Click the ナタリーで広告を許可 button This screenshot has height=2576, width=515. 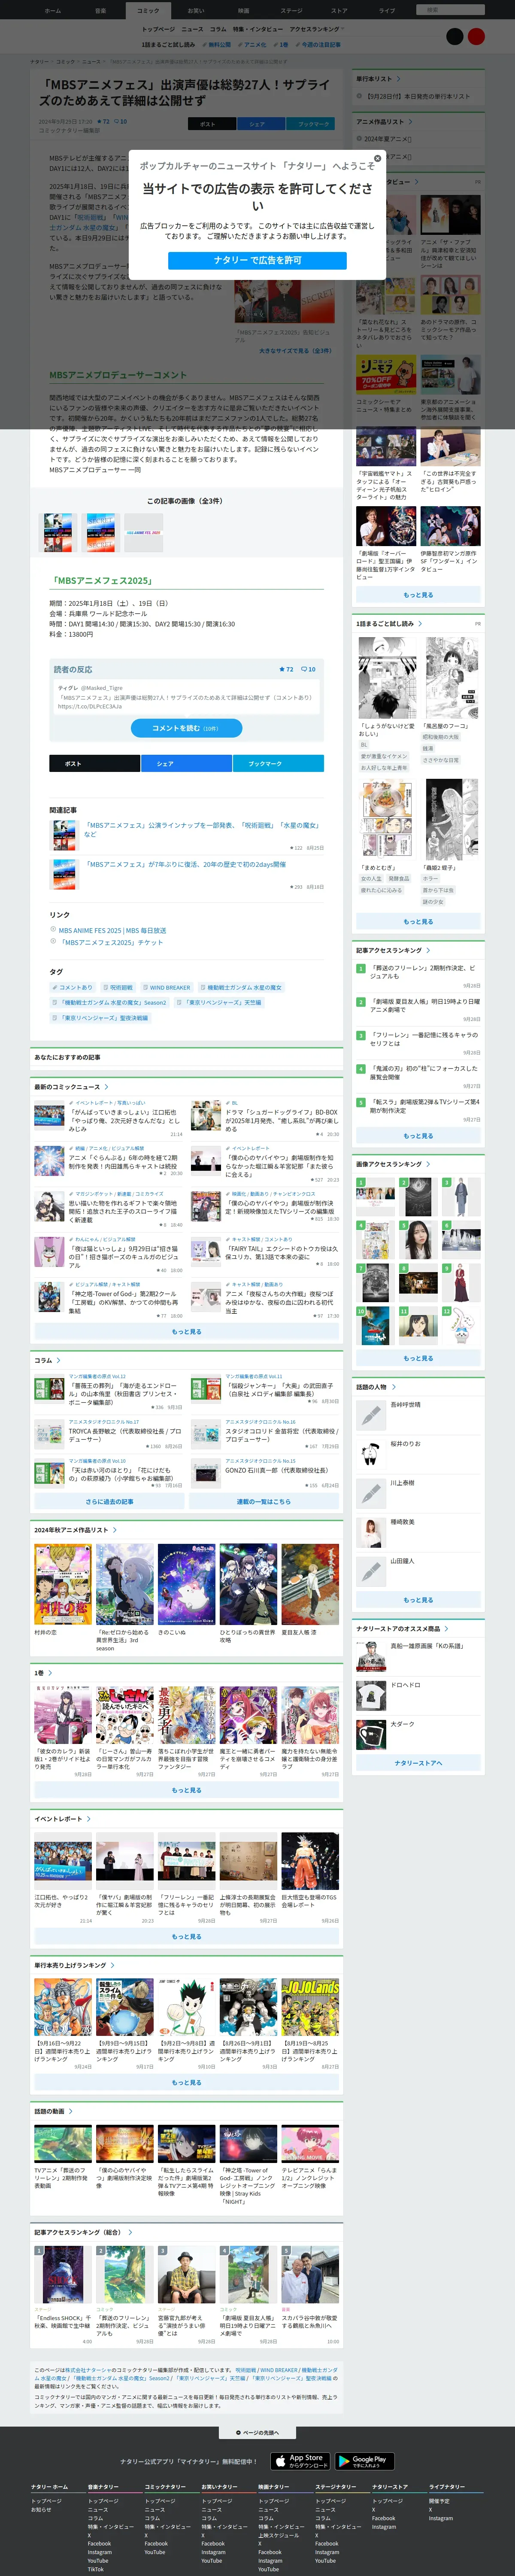[257, 260]
